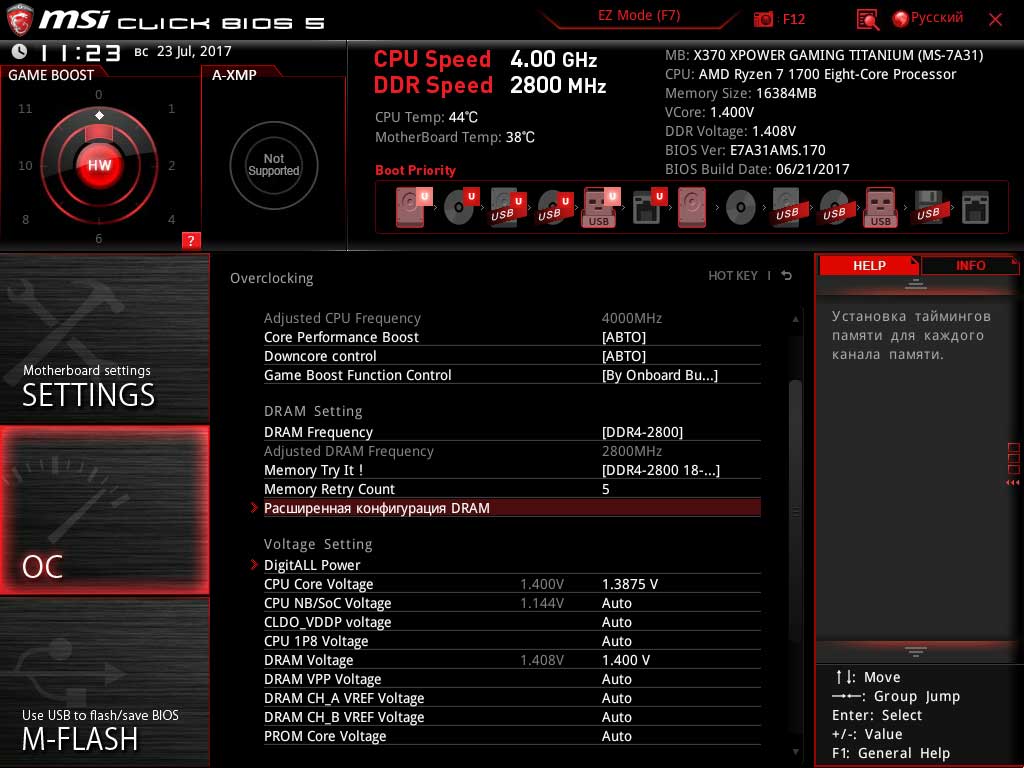Select the legacy CD/DVD boot icon without badges

[741, 208]
